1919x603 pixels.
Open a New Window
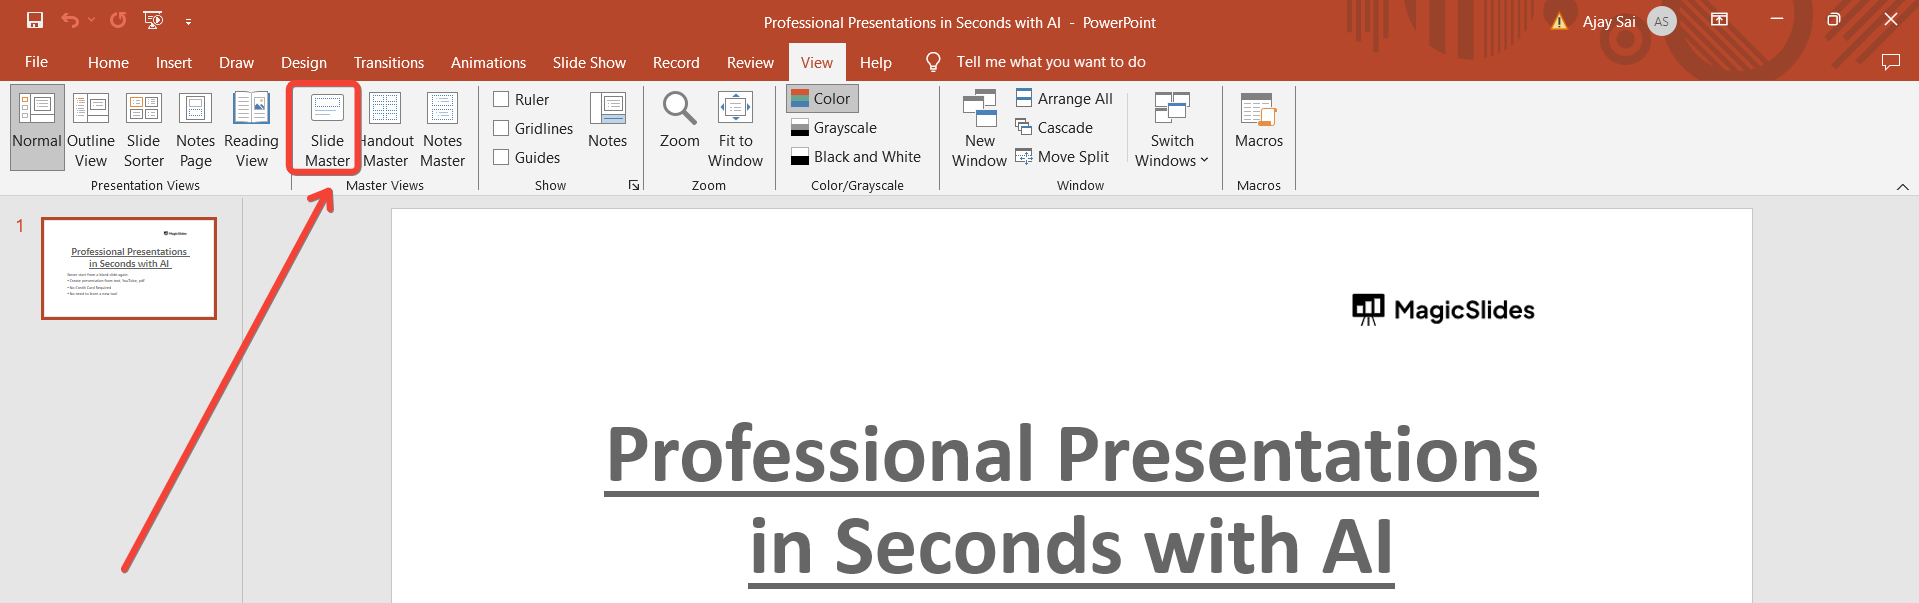click(979, 130)
